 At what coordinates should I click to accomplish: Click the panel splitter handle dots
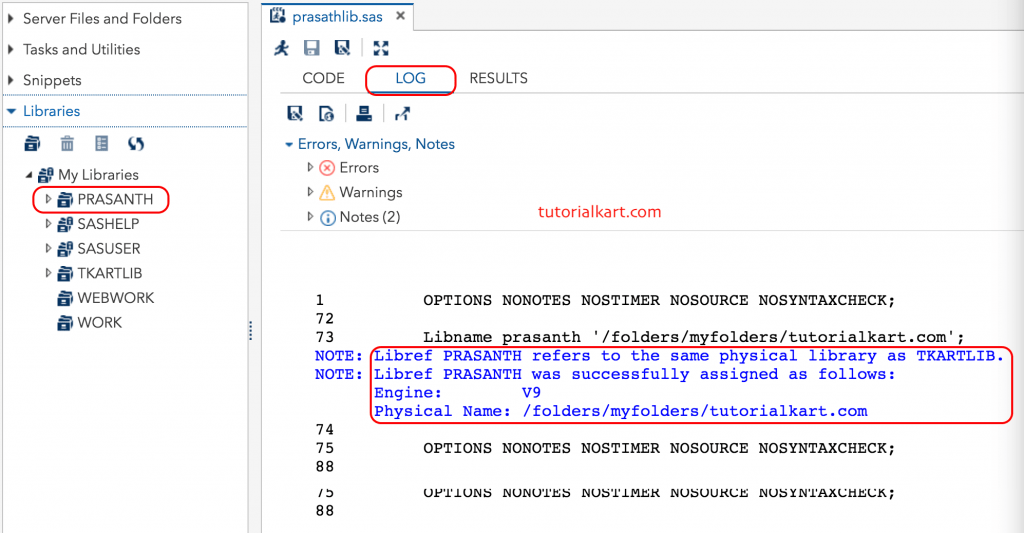point(250,331)
